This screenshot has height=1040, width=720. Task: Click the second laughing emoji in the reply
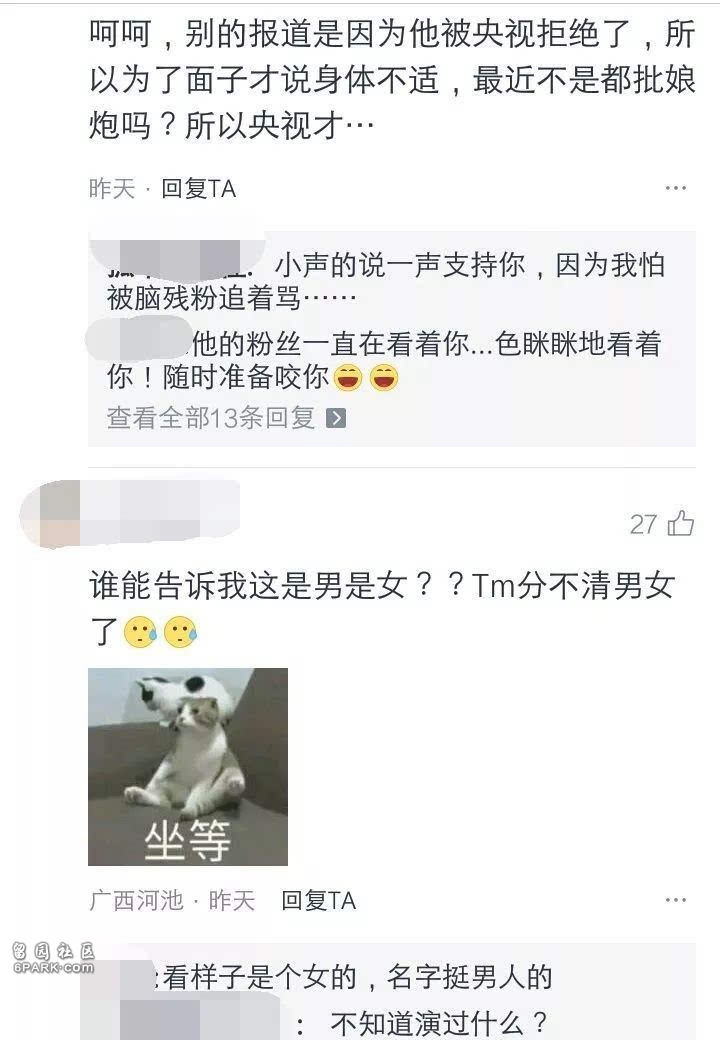(384, 377)
